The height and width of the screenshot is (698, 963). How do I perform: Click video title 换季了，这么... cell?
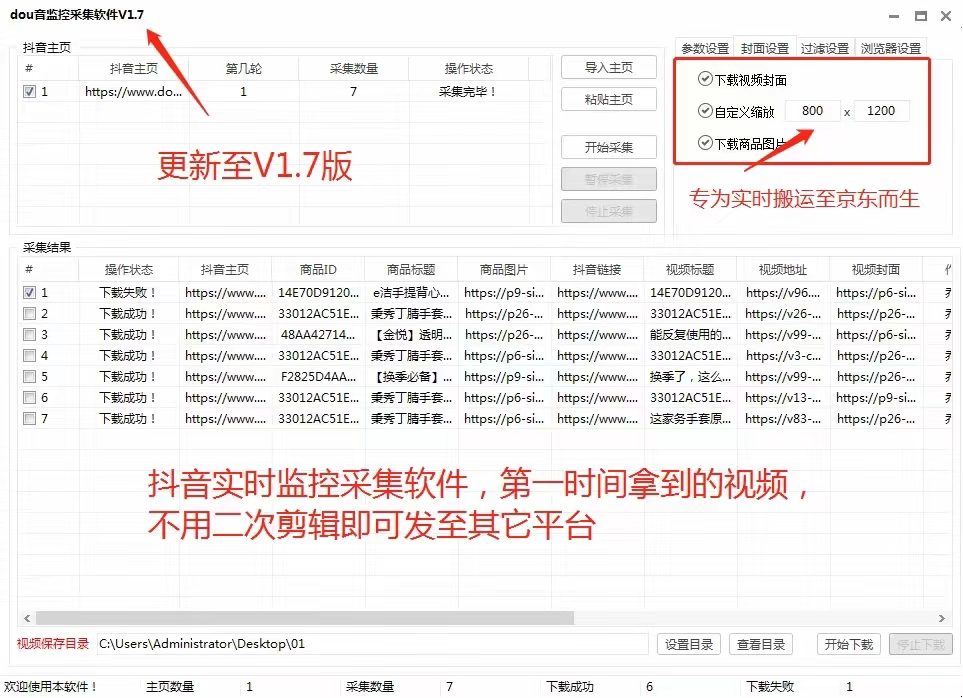click(x=690, y=376)
